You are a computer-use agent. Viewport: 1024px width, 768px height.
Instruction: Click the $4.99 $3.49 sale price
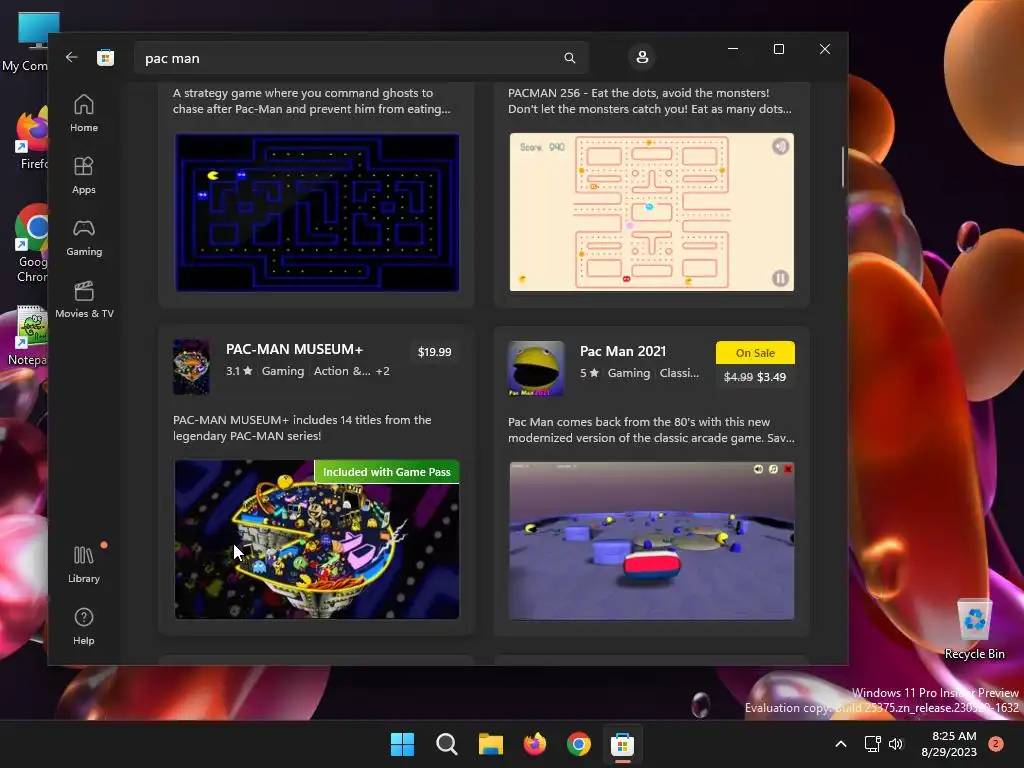(x=755, y=377)
